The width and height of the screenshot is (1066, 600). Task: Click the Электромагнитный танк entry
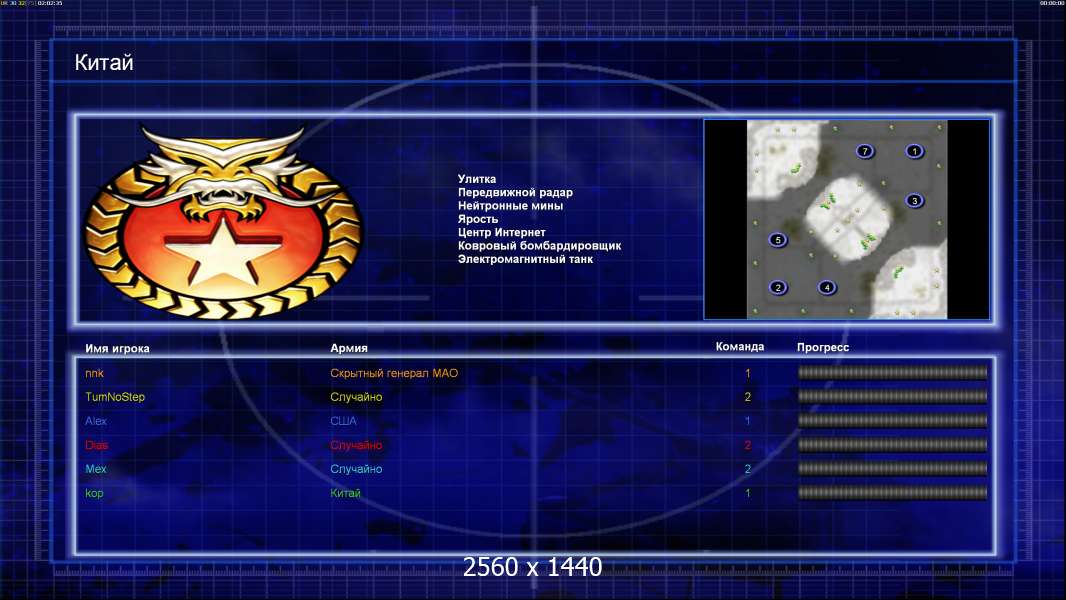click(x=526, y=259)
